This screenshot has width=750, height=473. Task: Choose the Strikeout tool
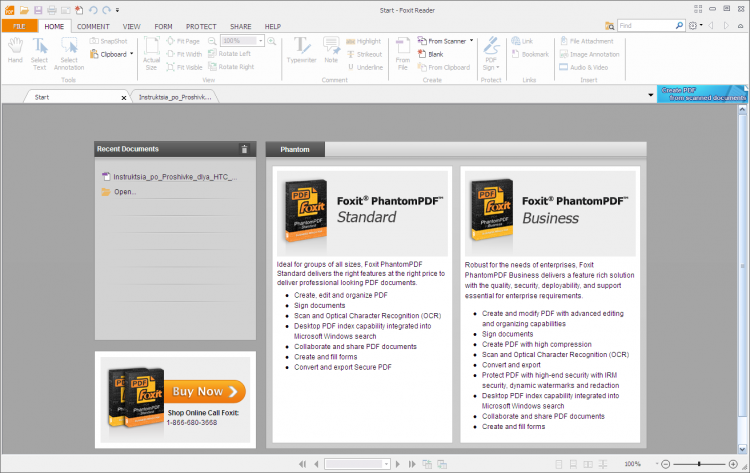(x=364, y=54)
